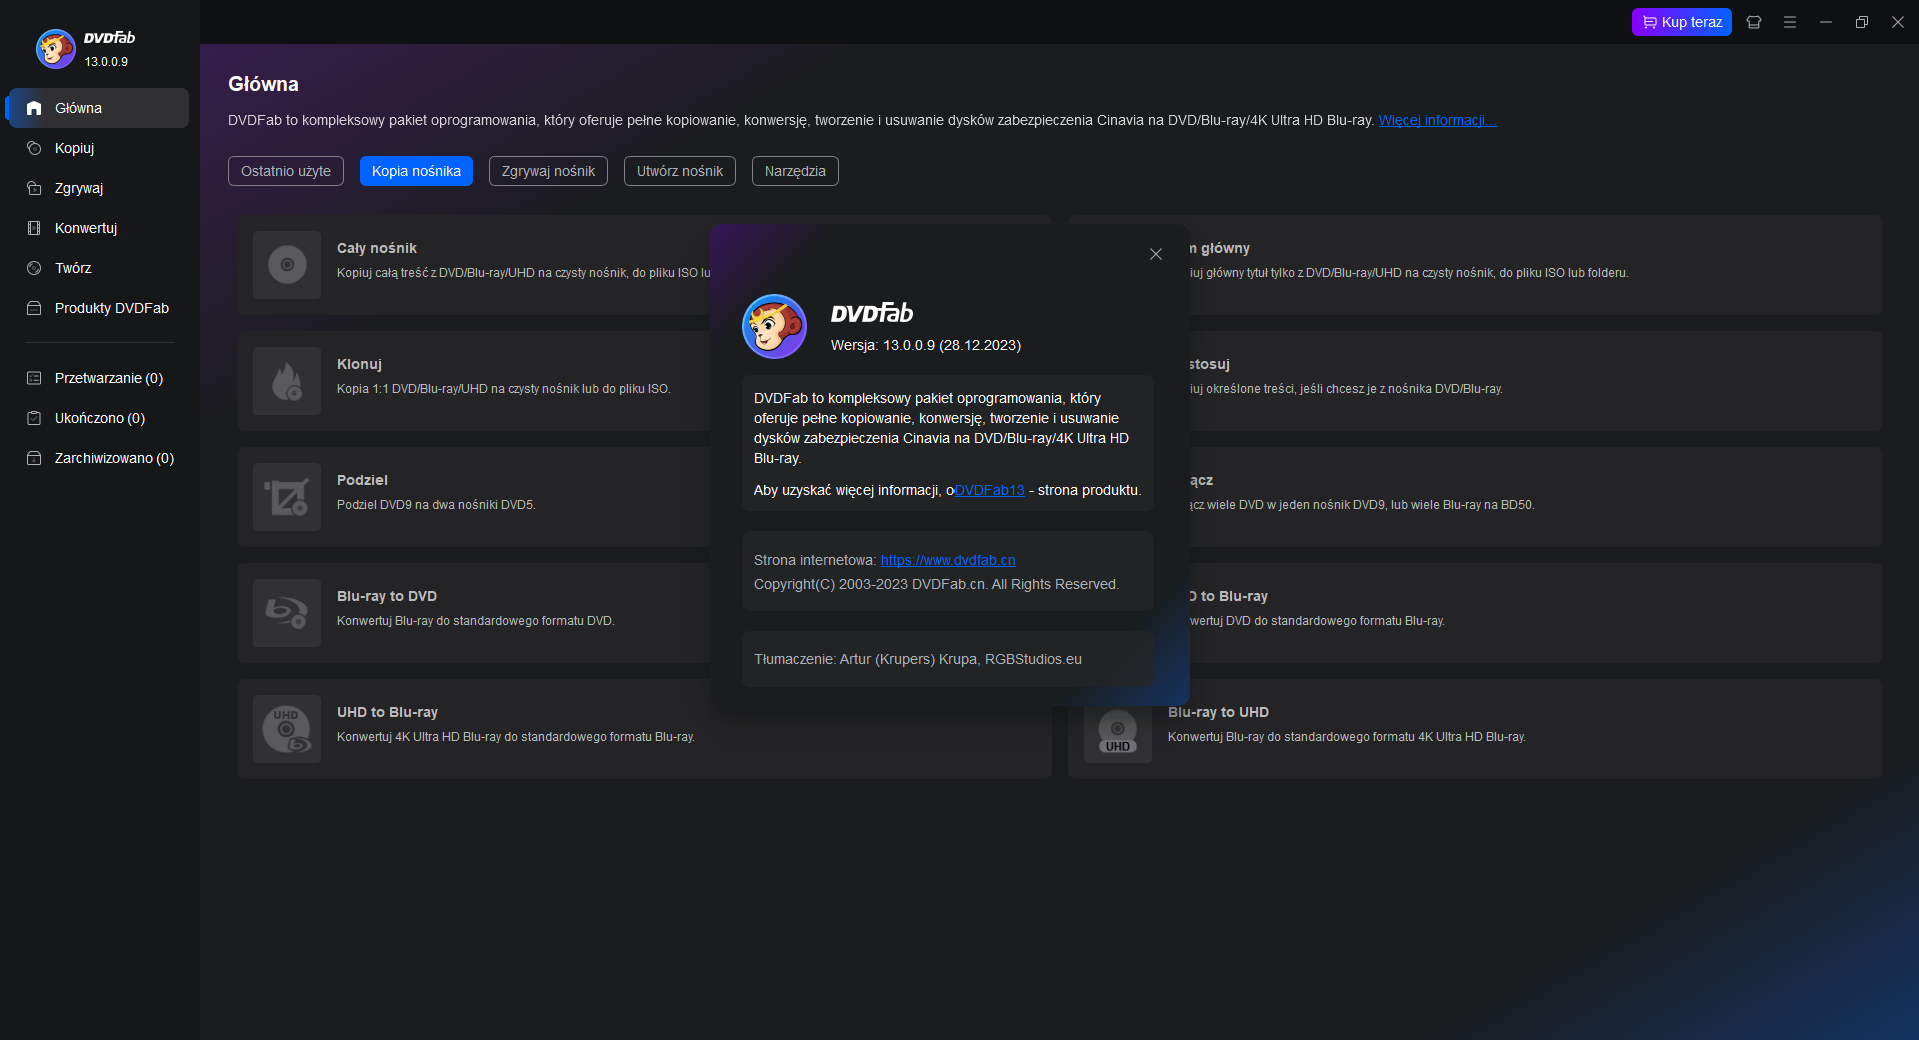Click the DVDFab monkey logo in sidebar
1919x1040 pixels.
coord(56,48)
